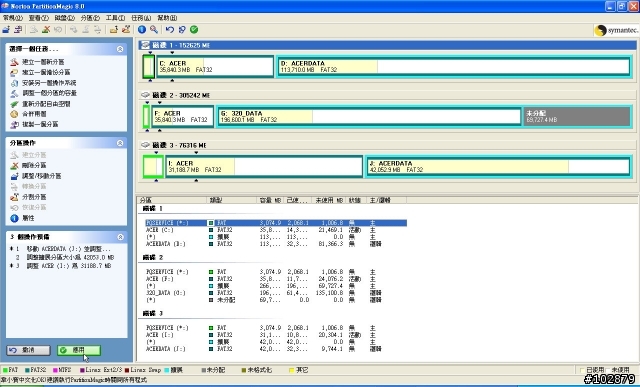640x387 pixels.
Task: Click the Split partition icon in Partition Operations
Action: click(14, 197)
